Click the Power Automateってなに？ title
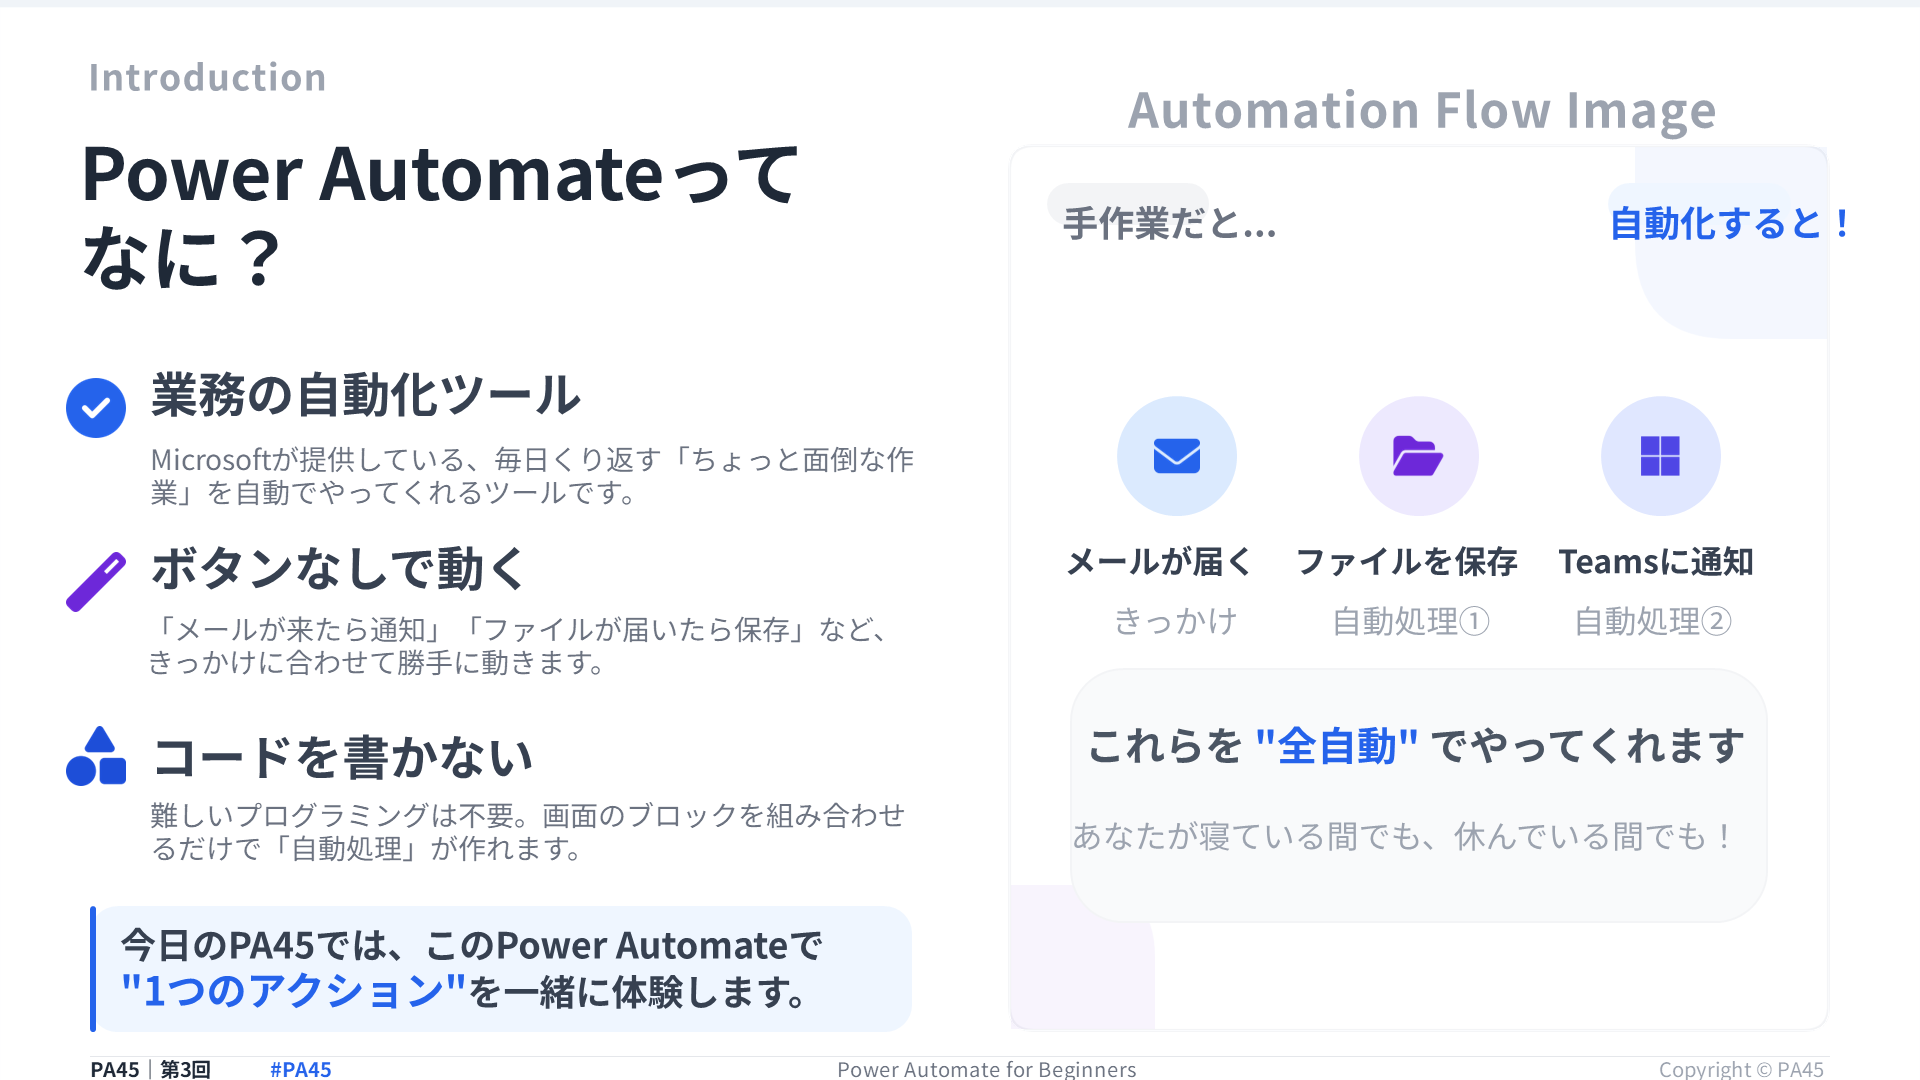Viewport: 1920px width, 1080px height. click(440, 215)
